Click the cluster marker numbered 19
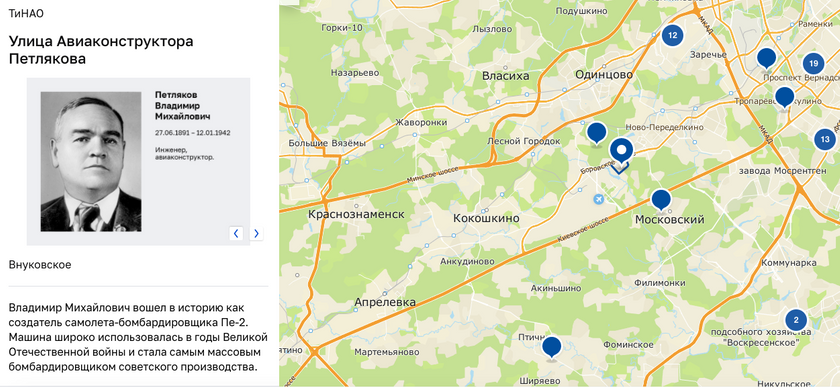 pos(813,64)
